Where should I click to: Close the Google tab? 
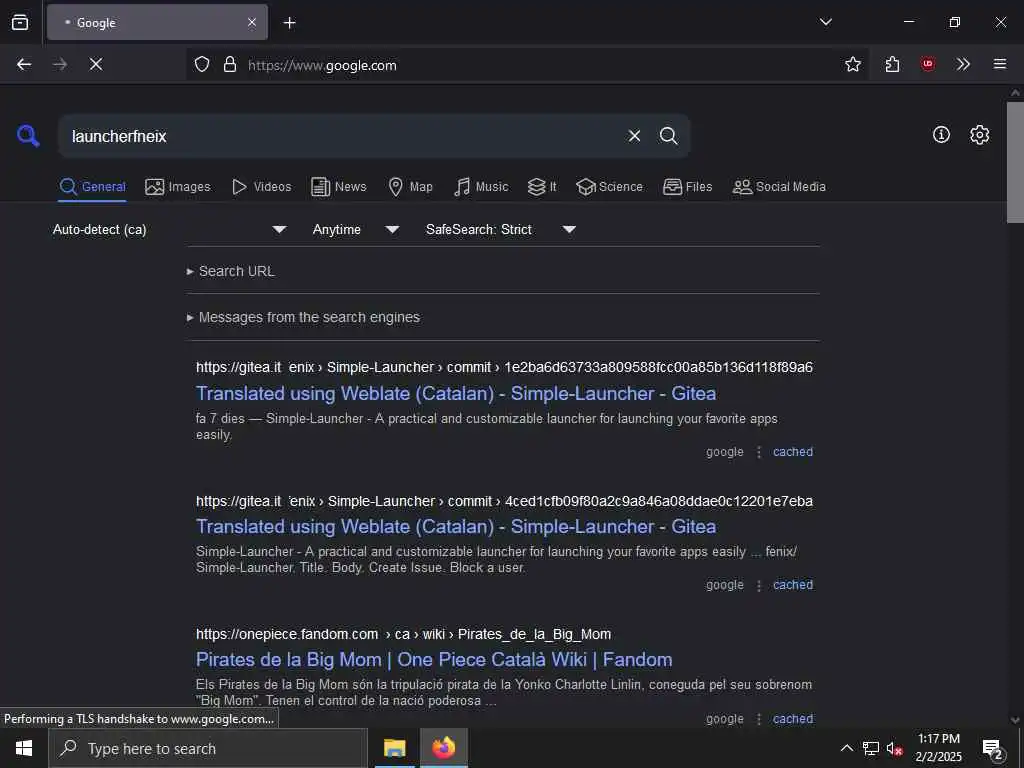(x=251, y=23)
